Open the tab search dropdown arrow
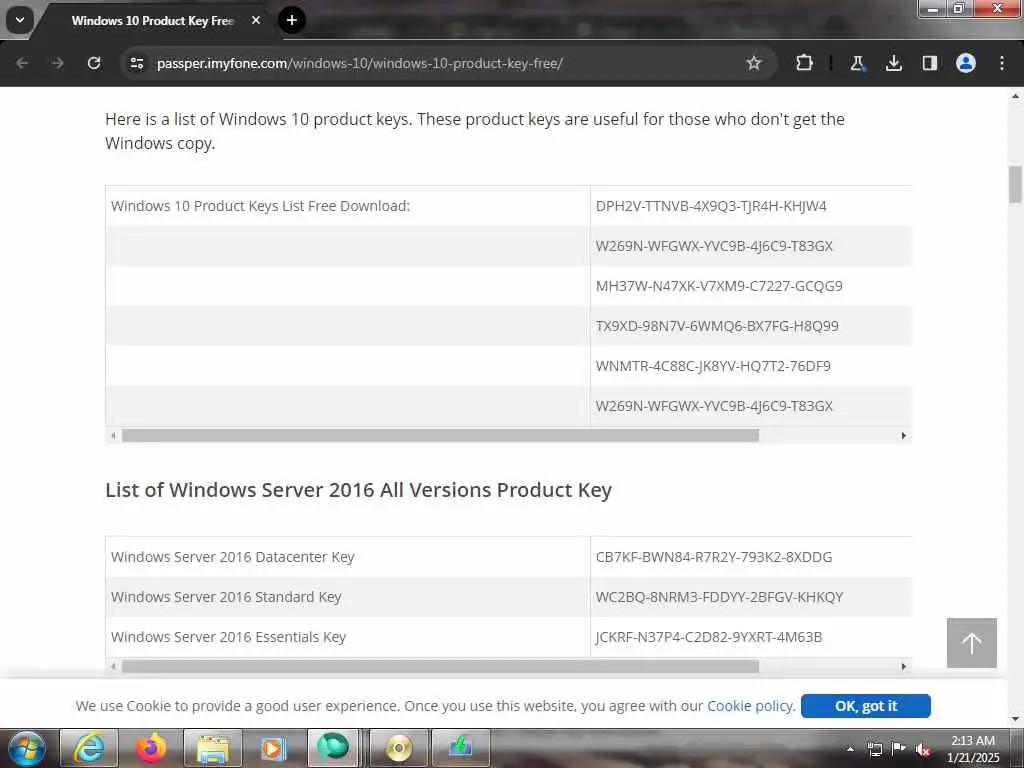This screenshot has width=1024, height=768. (20, 20)
